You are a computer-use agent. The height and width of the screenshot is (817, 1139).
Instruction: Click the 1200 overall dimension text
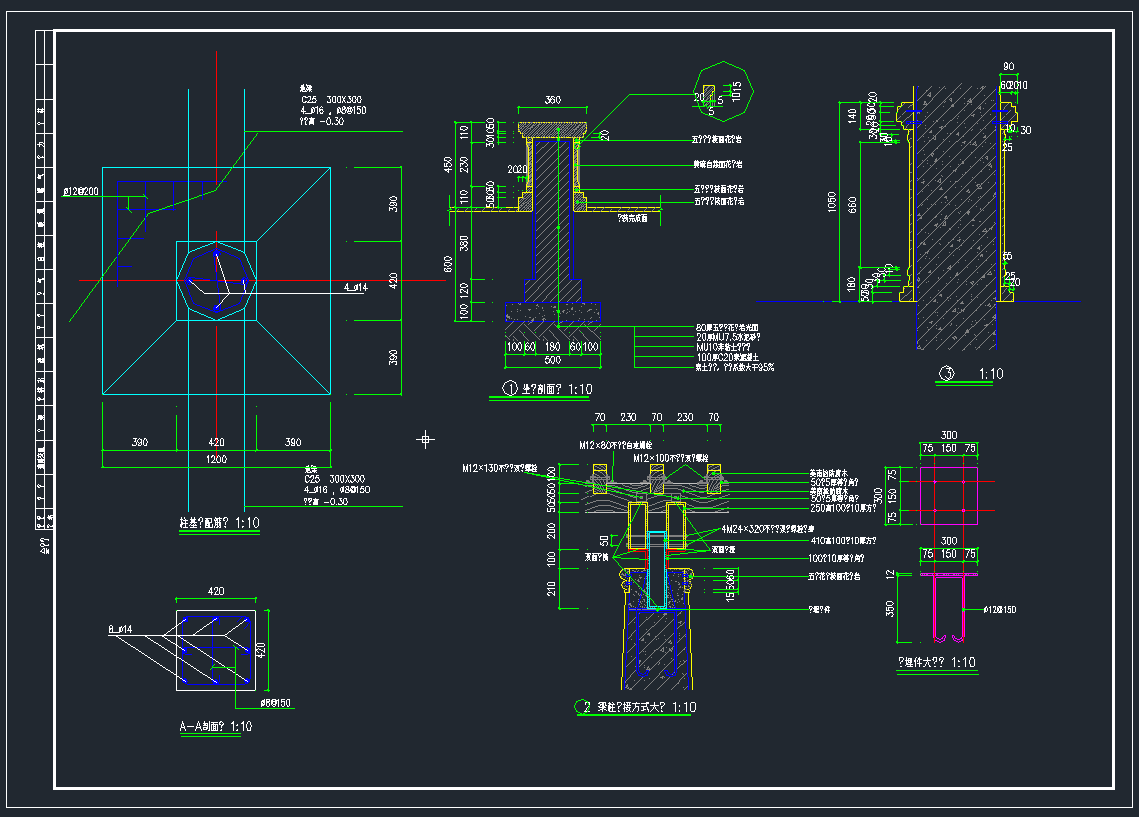(x=216, y=459)
